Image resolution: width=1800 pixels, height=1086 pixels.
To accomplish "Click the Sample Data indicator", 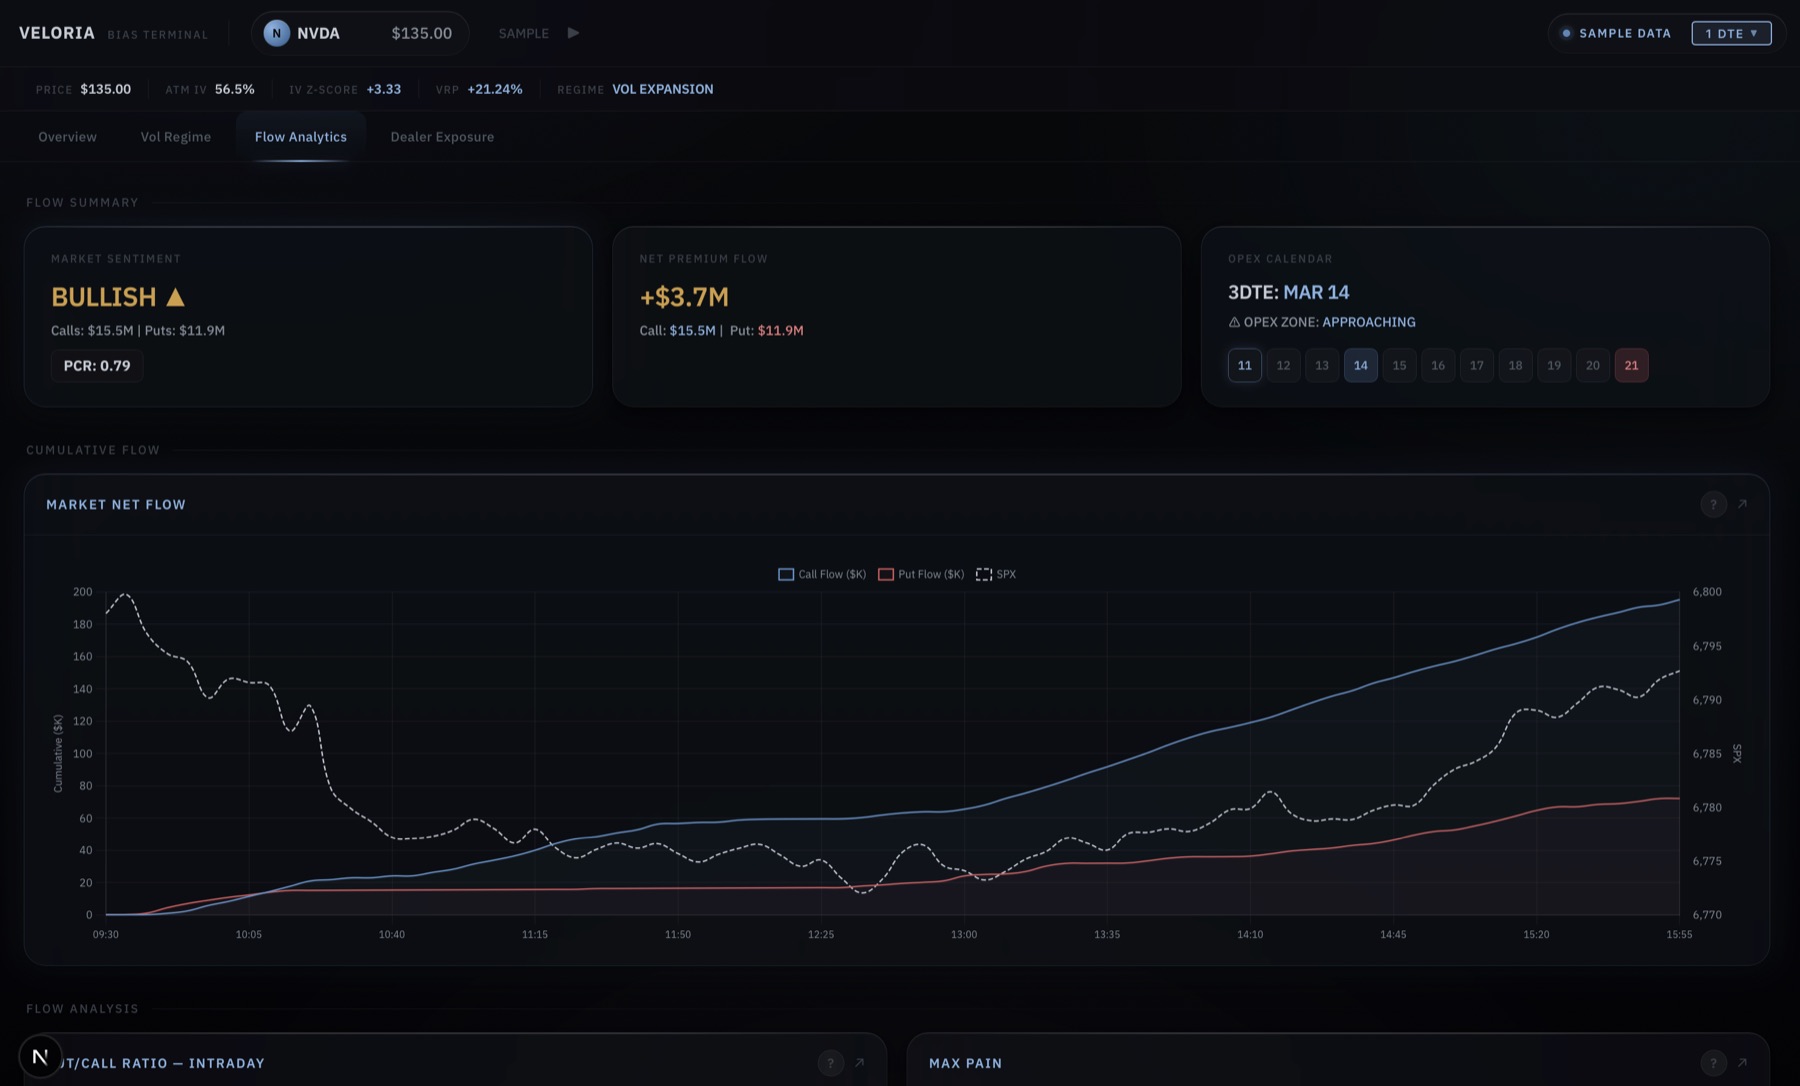I will click(x=1616, y=33).
